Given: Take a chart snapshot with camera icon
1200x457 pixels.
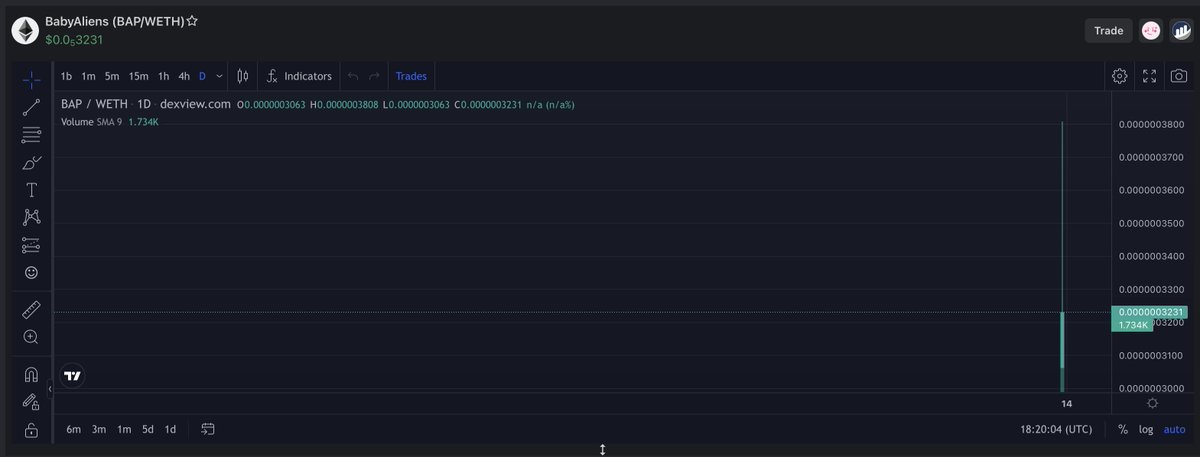Looking at the screenshot, I should 1180,76.
